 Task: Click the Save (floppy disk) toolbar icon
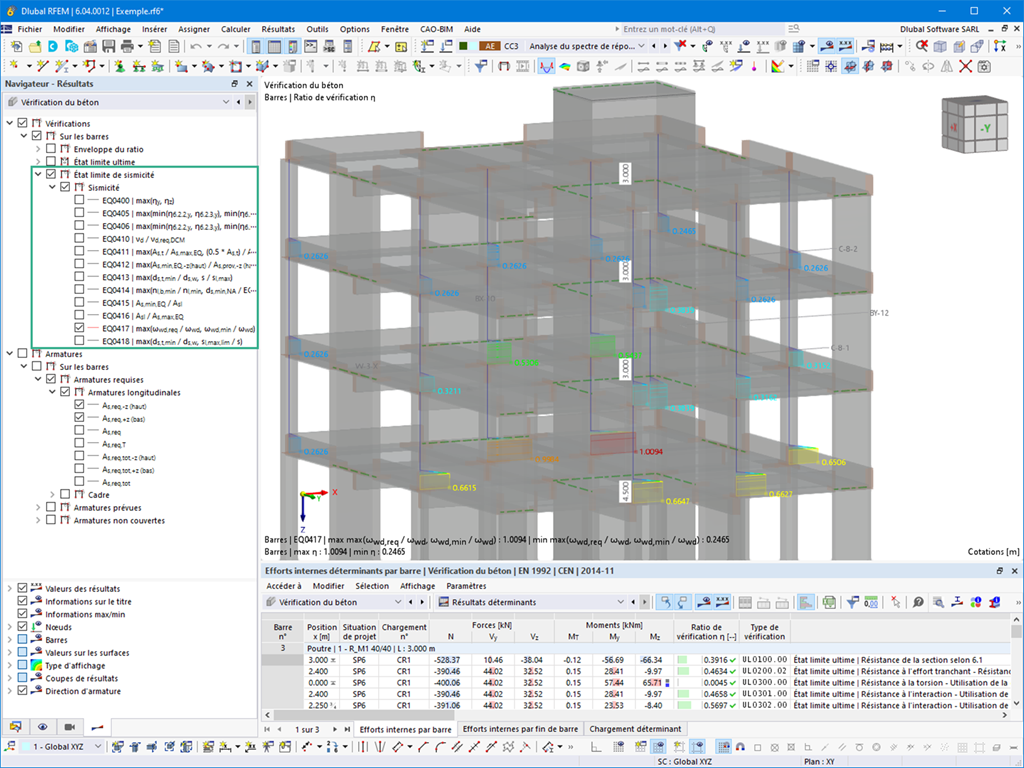click(x=108, y=46)
